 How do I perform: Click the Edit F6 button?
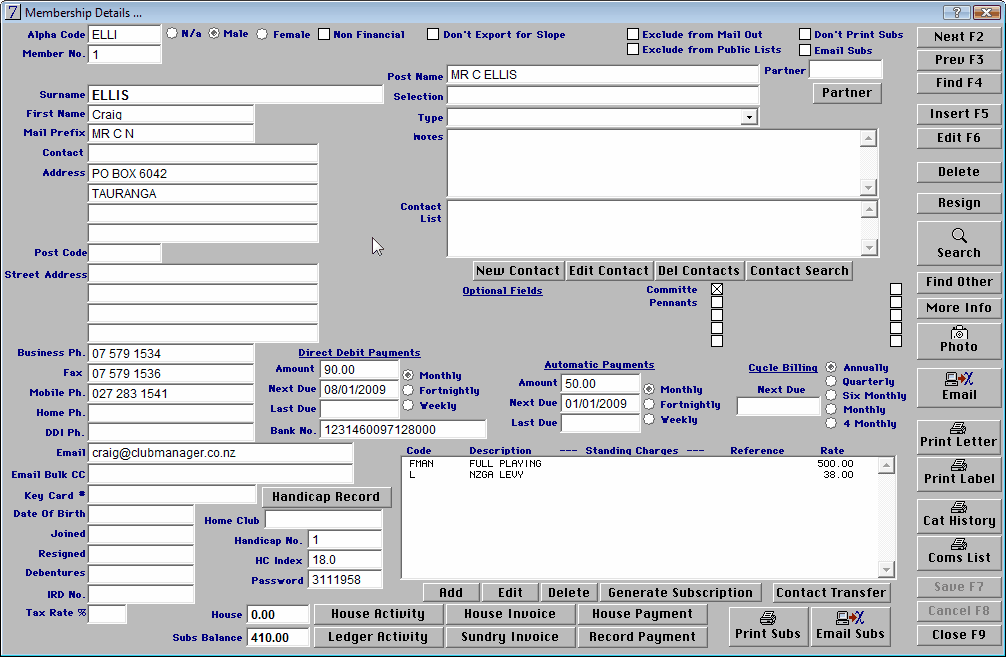[x=959, y=137]
